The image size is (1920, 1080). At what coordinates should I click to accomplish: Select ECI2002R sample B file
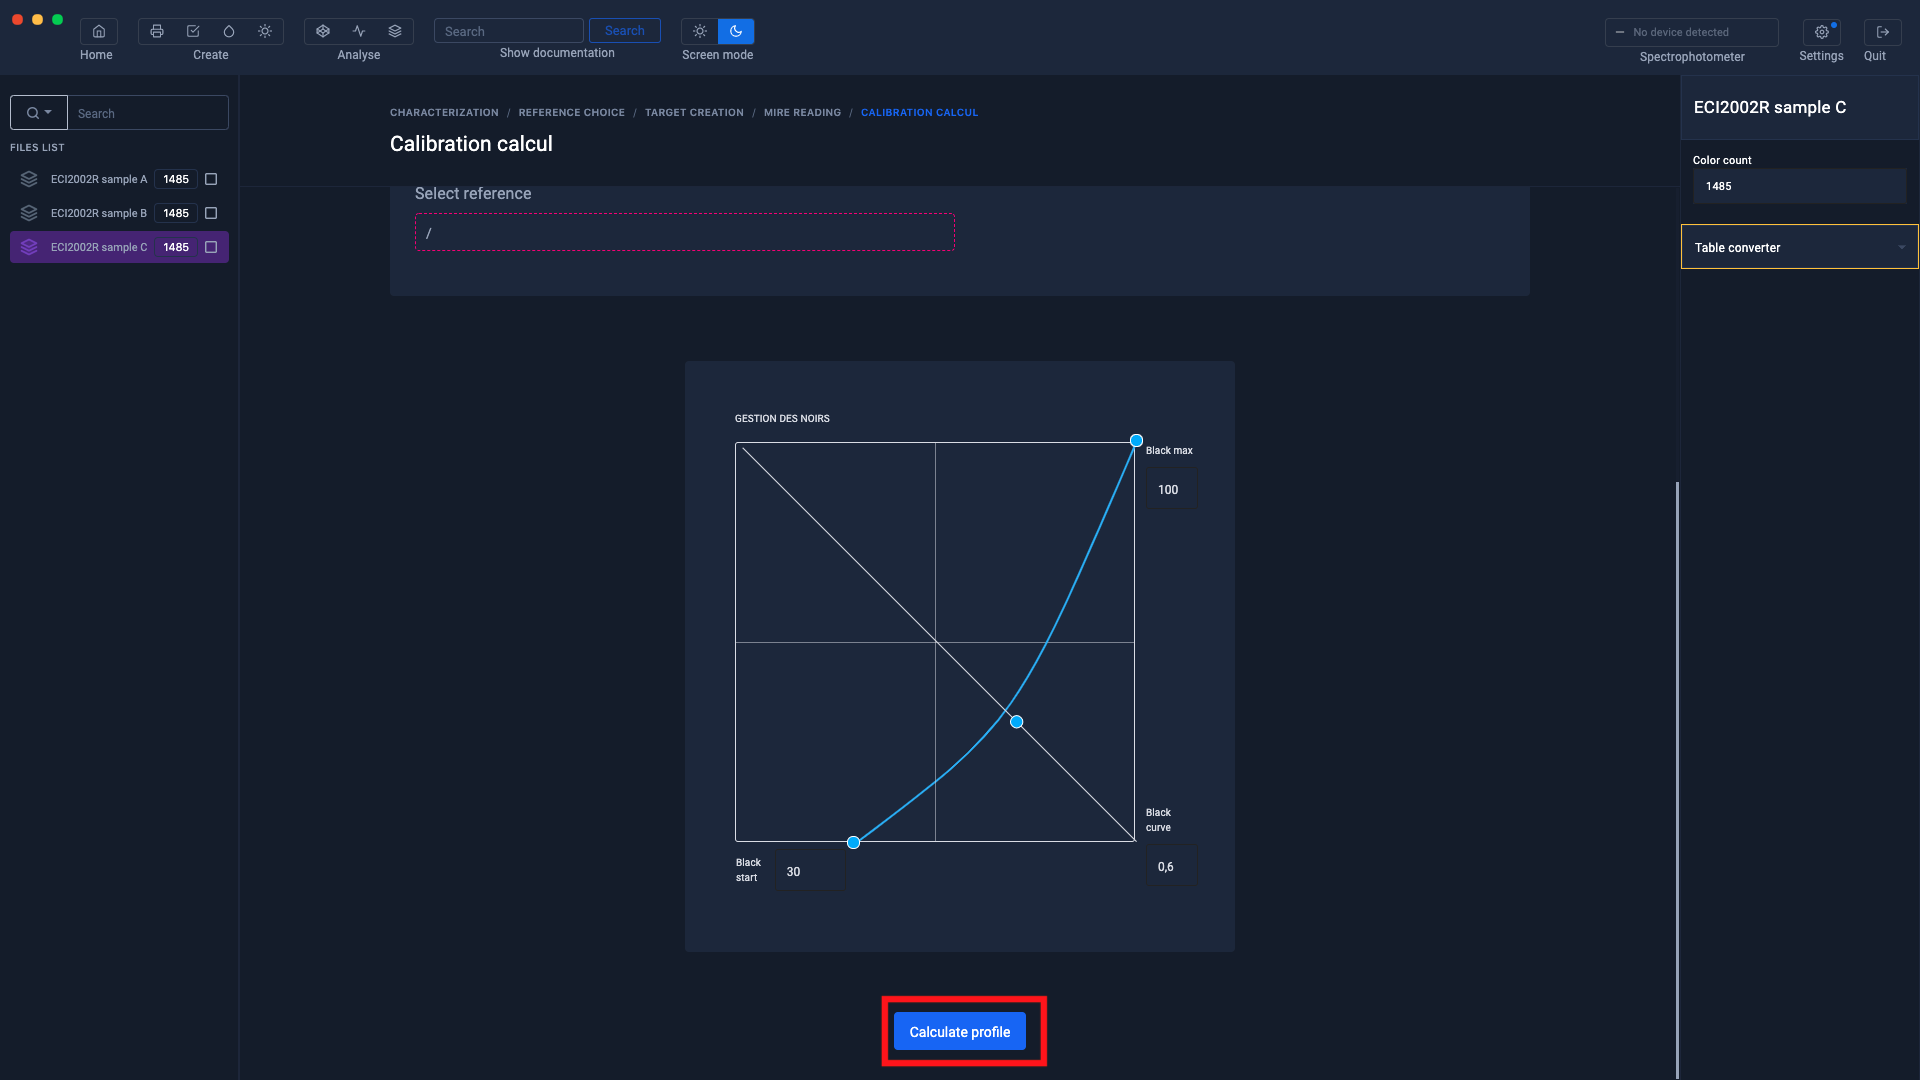(x=119, y=213)
